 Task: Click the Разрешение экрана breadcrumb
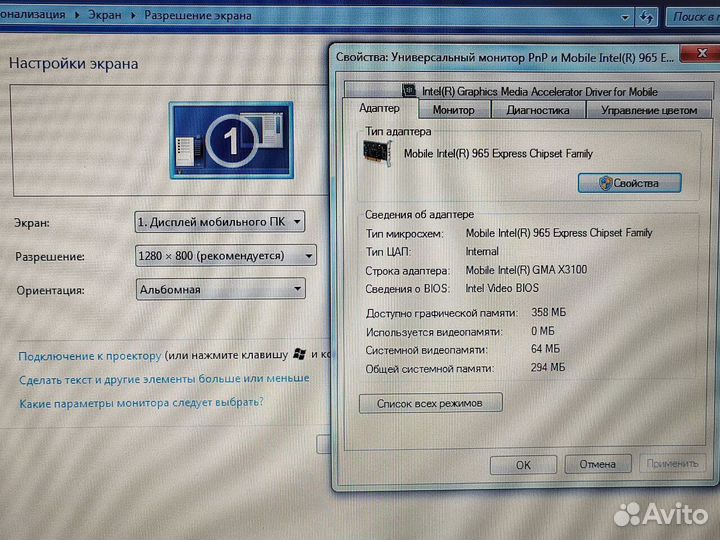coord(198,16)
